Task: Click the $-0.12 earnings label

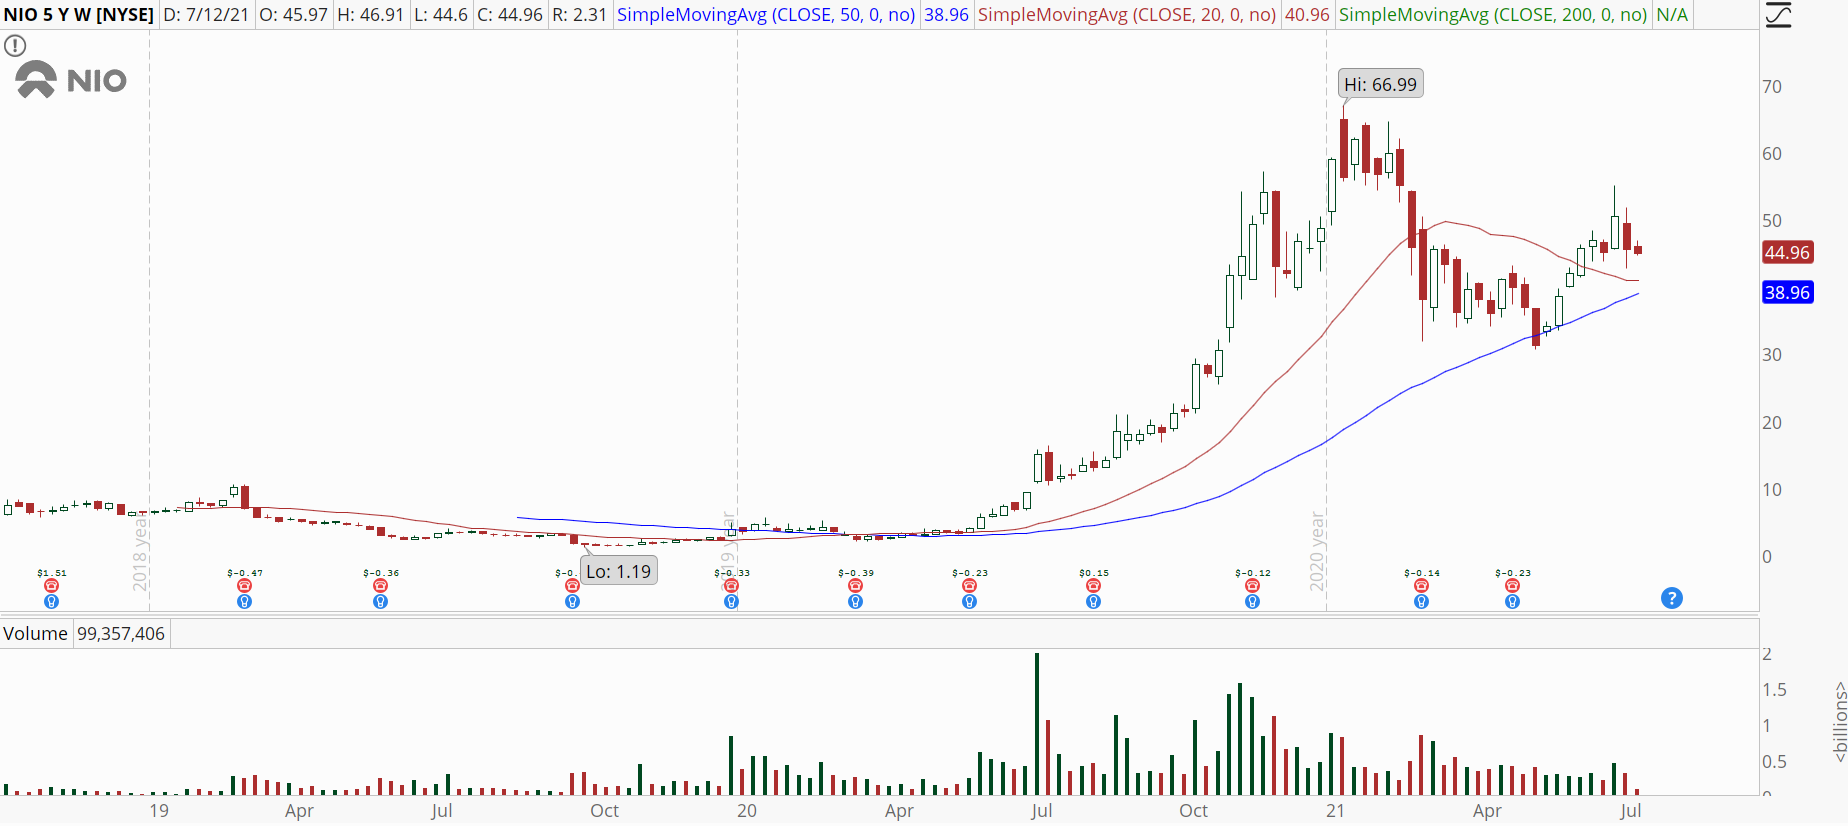Action: (x=1253, y=573)
